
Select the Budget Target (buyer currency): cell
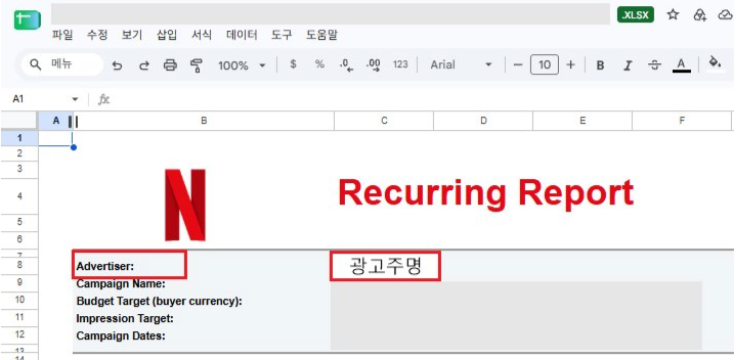tap(159, 301)
